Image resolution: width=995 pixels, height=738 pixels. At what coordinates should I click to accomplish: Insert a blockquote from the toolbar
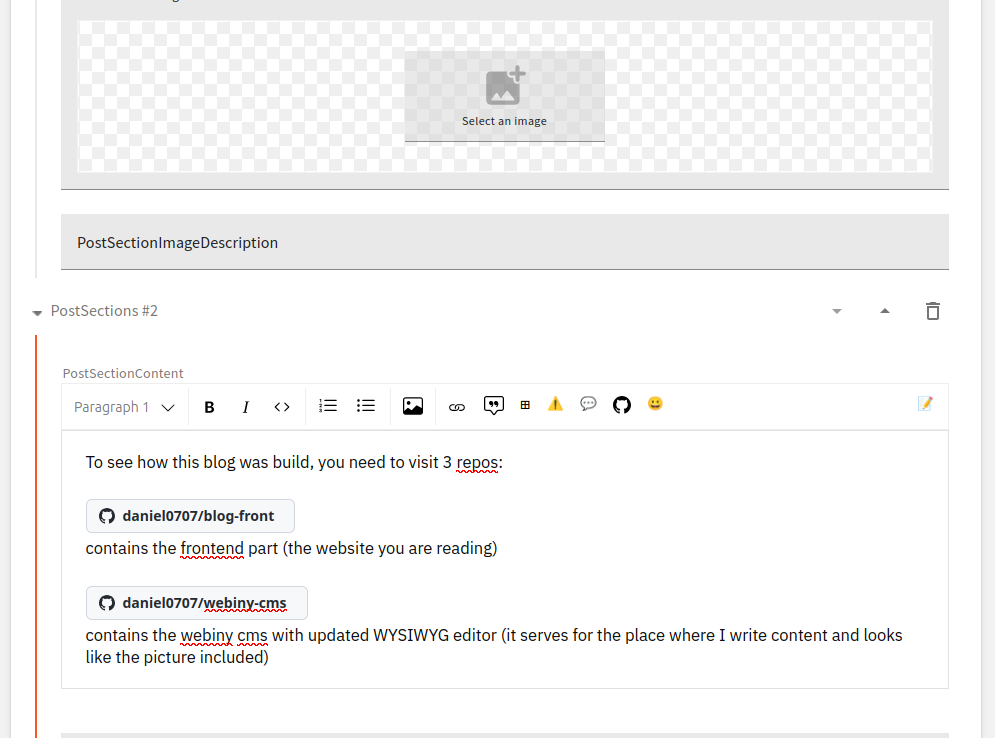493,405
